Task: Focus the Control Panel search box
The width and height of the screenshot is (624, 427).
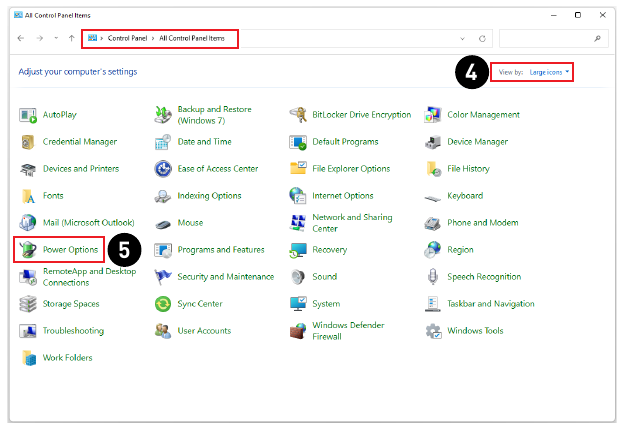Action: [554, 39]
